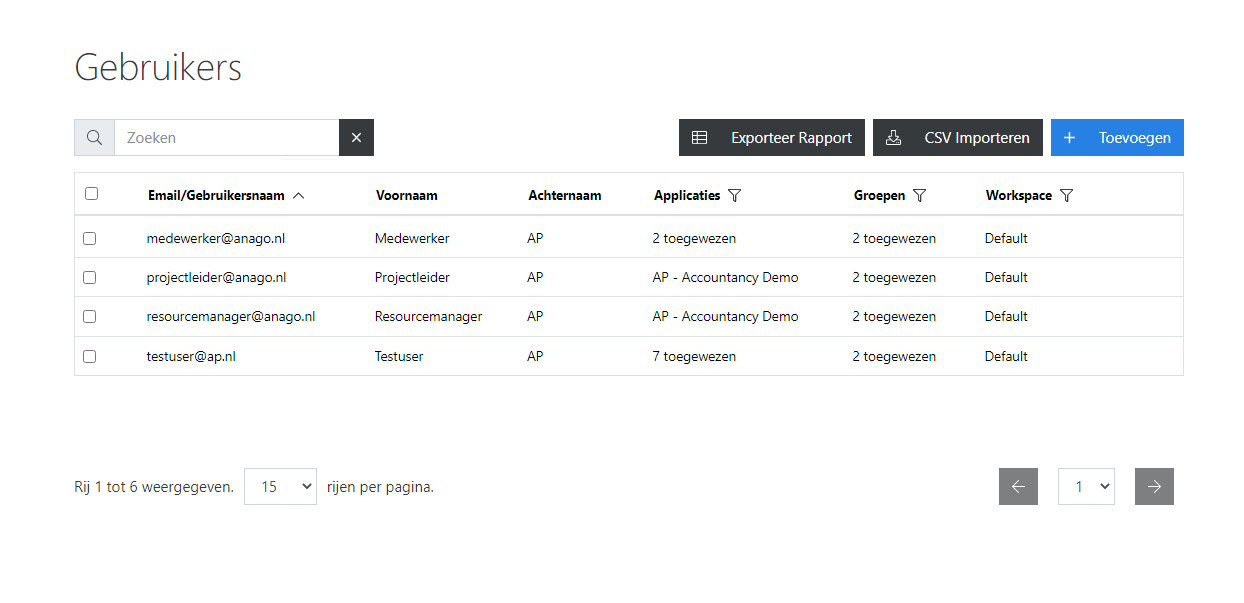Click the filter icon beside Applicaties
Viewport: 1244px width, 603px height.
click(x=735, y=196)
